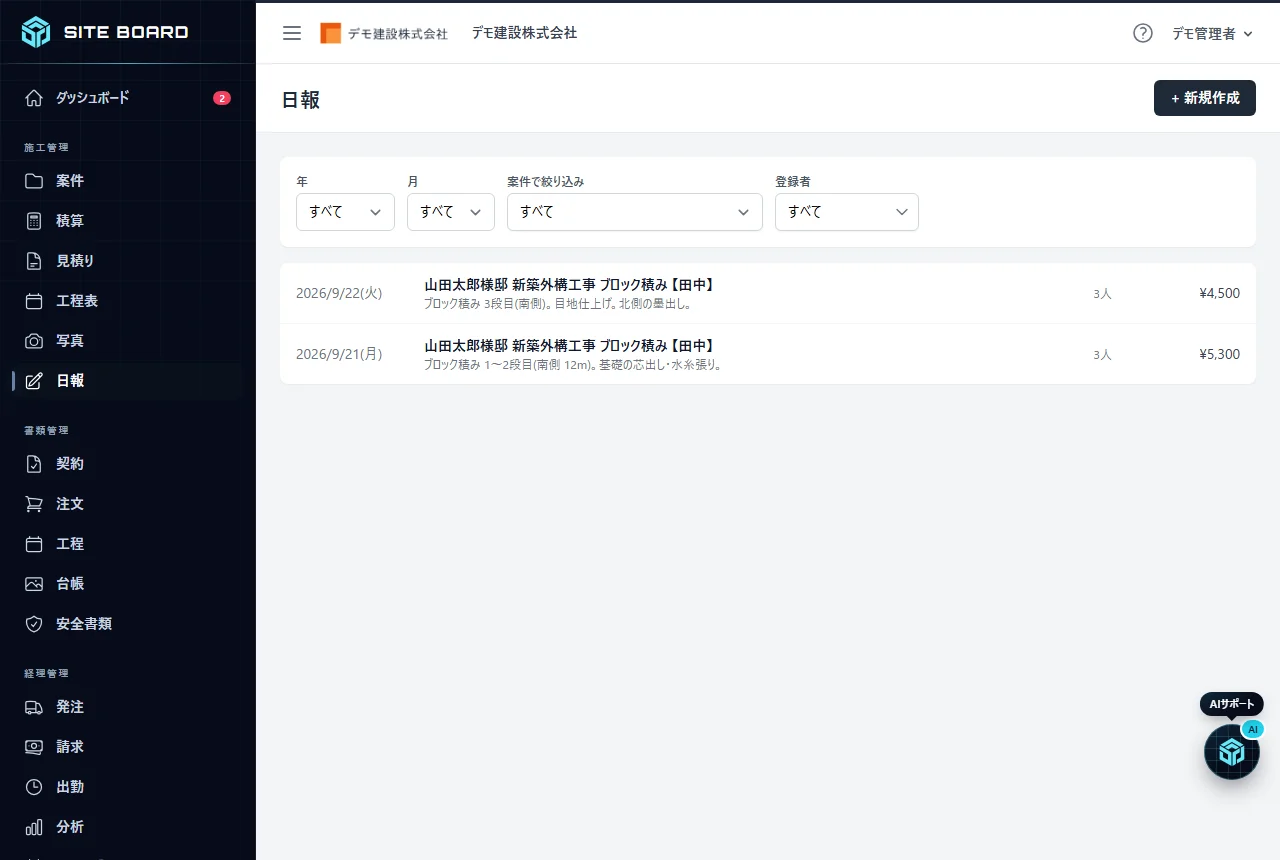Open the 2026/9/21 daily report row
The image size is (1280, 860).
768,354
